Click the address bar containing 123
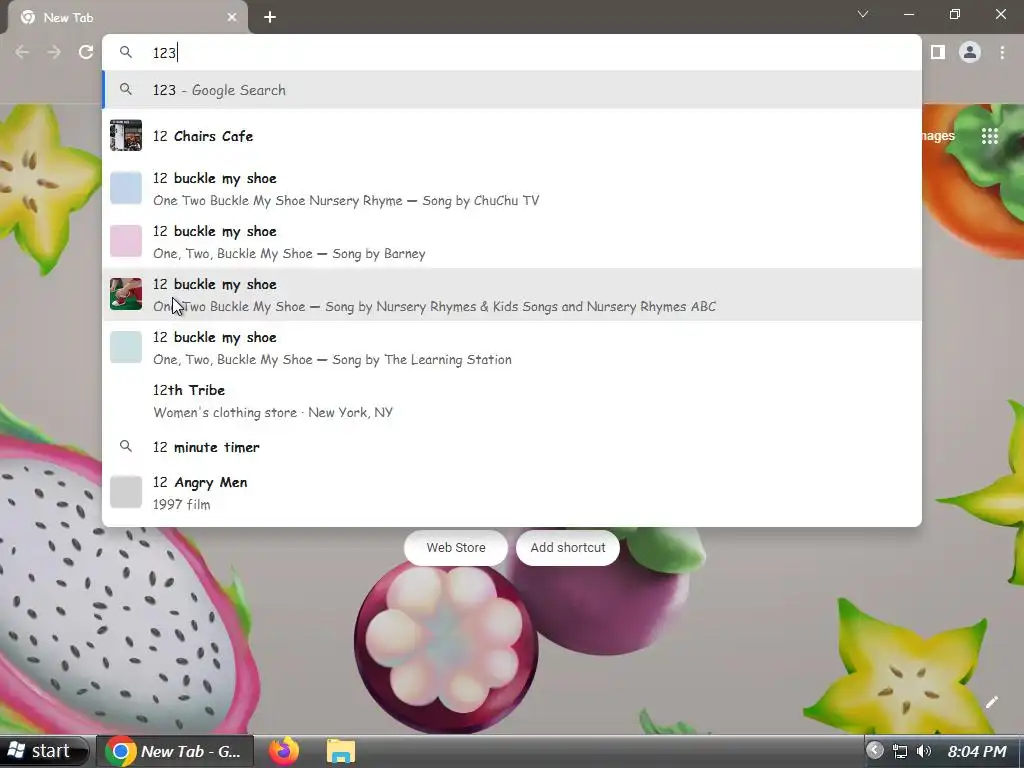1024x768 pixels. (511, 52)
